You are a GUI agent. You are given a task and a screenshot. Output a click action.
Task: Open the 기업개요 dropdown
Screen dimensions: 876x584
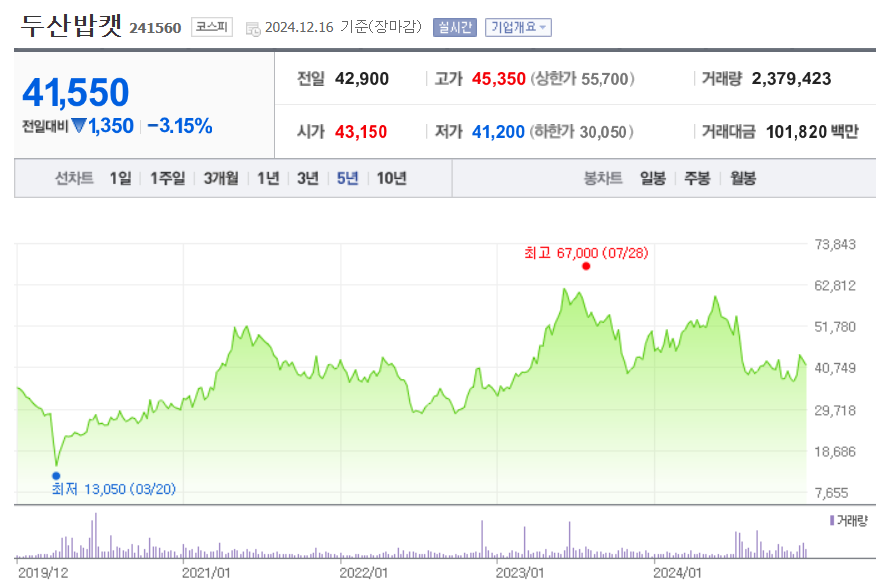click(518, 27)
